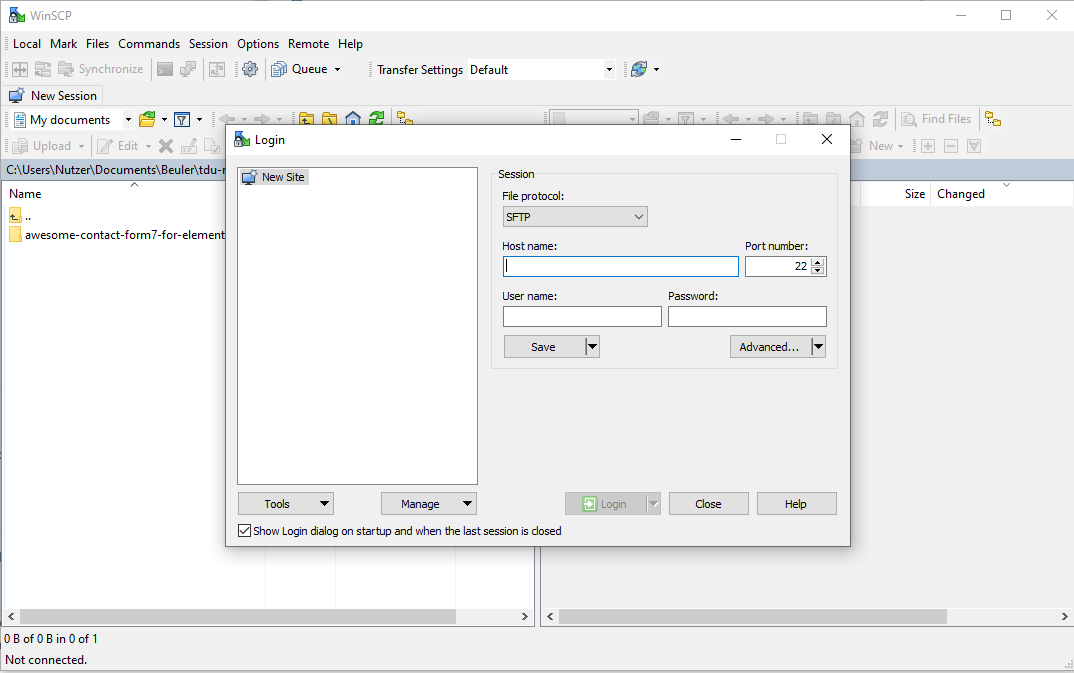The image size is (1074, 673).
Task: Click the remote Select Files plus icon
Action: pos(928,146)
